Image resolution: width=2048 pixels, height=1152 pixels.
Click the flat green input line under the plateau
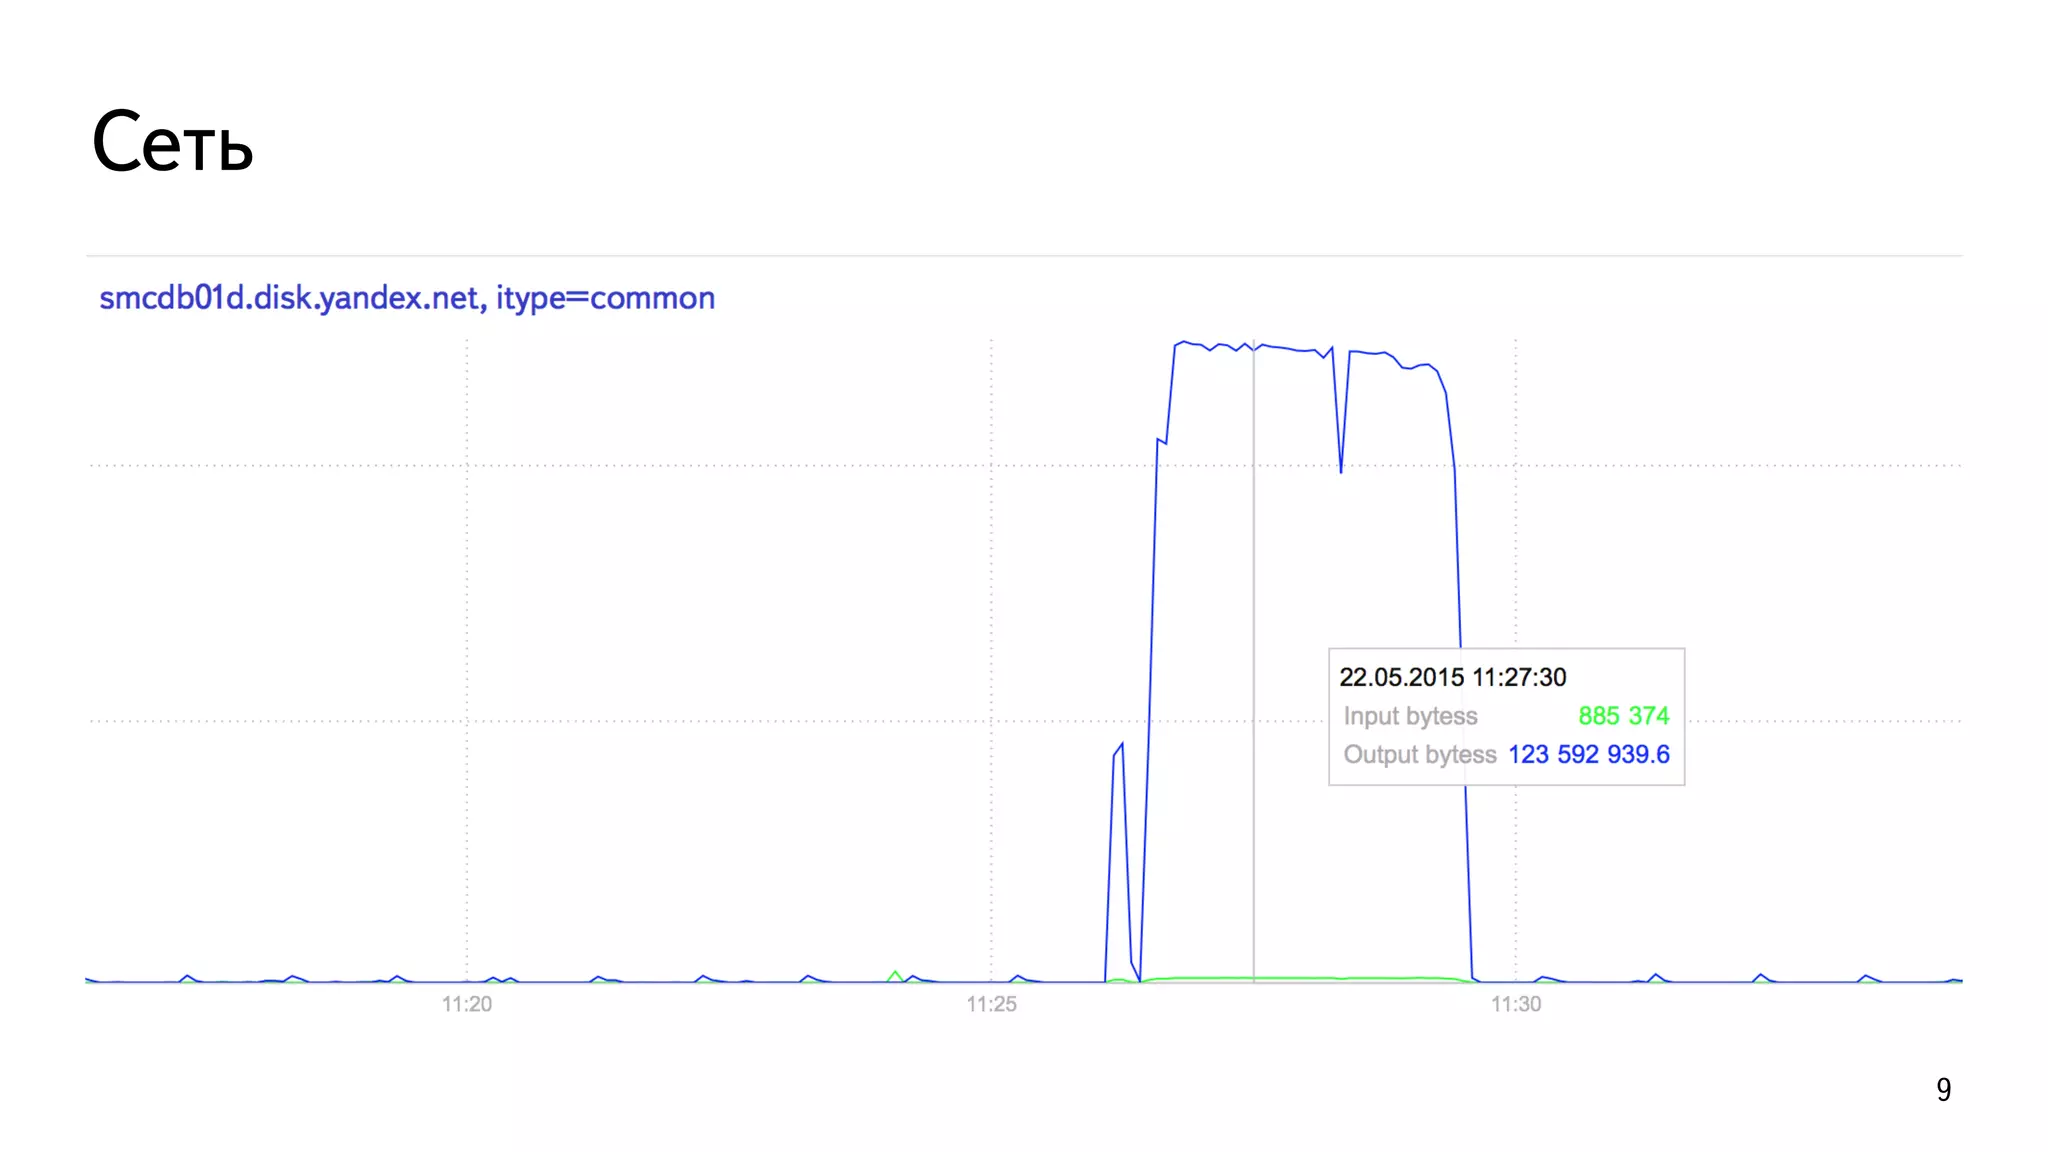click(x=1300, y=977)
